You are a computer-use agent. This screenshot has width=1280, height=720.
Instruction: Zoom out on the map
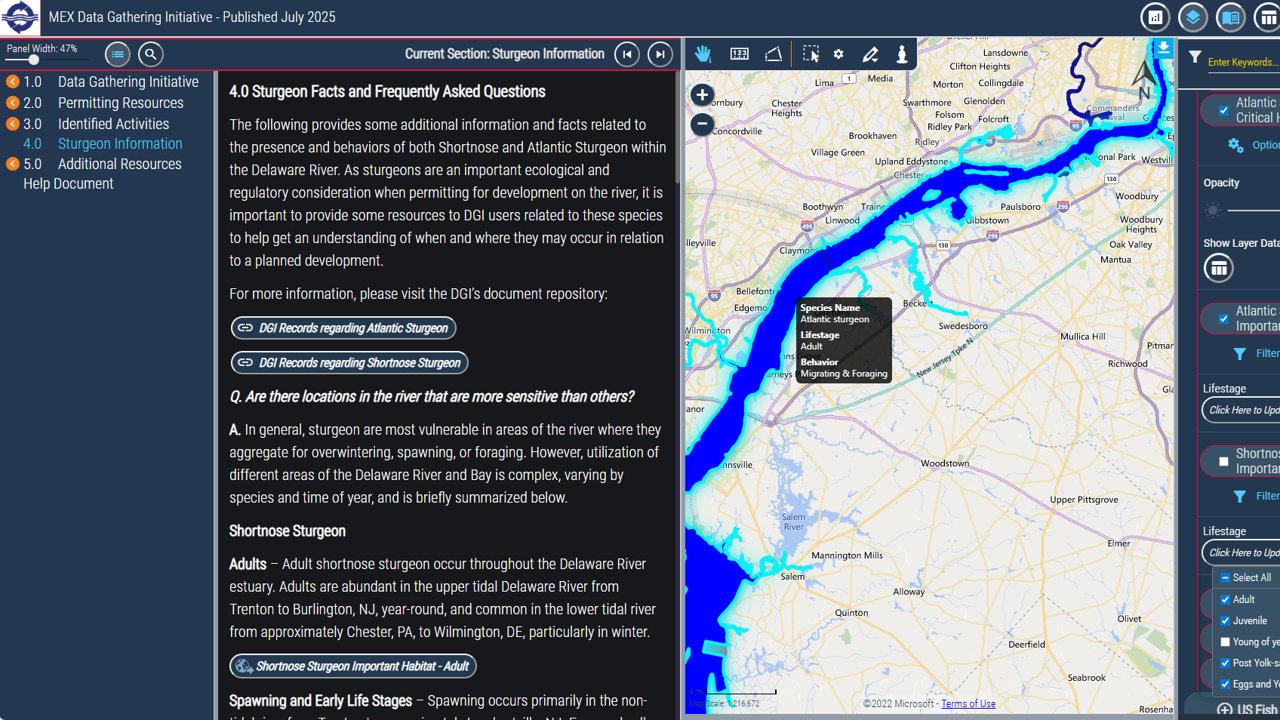[702, 124]
